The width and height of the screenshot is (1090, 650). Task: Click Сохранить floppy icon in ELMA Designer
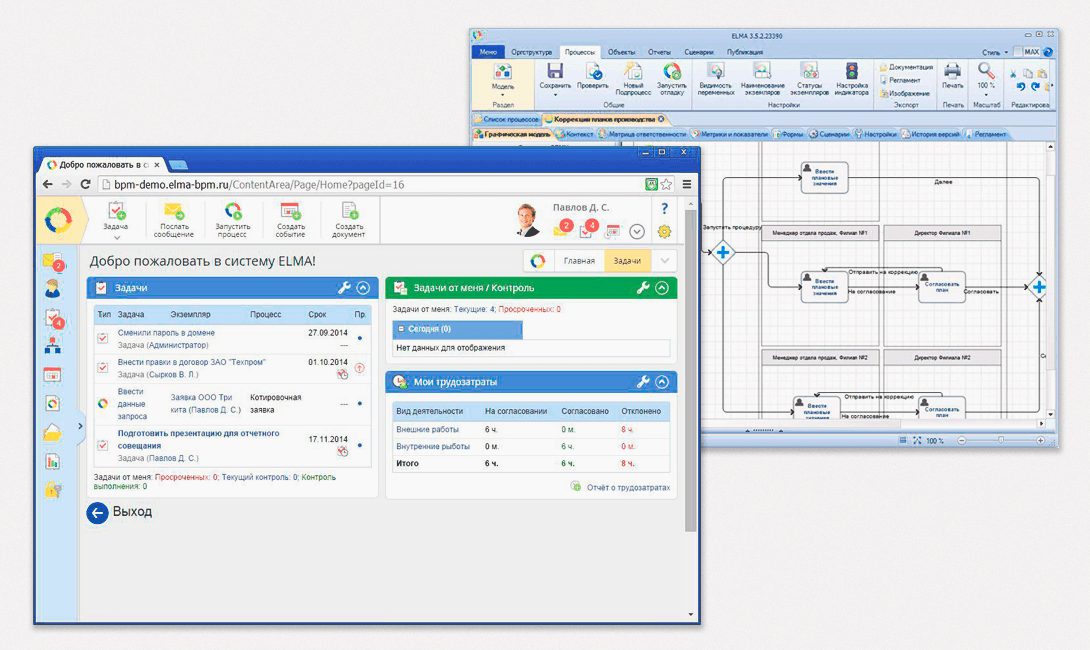point(555,71)
